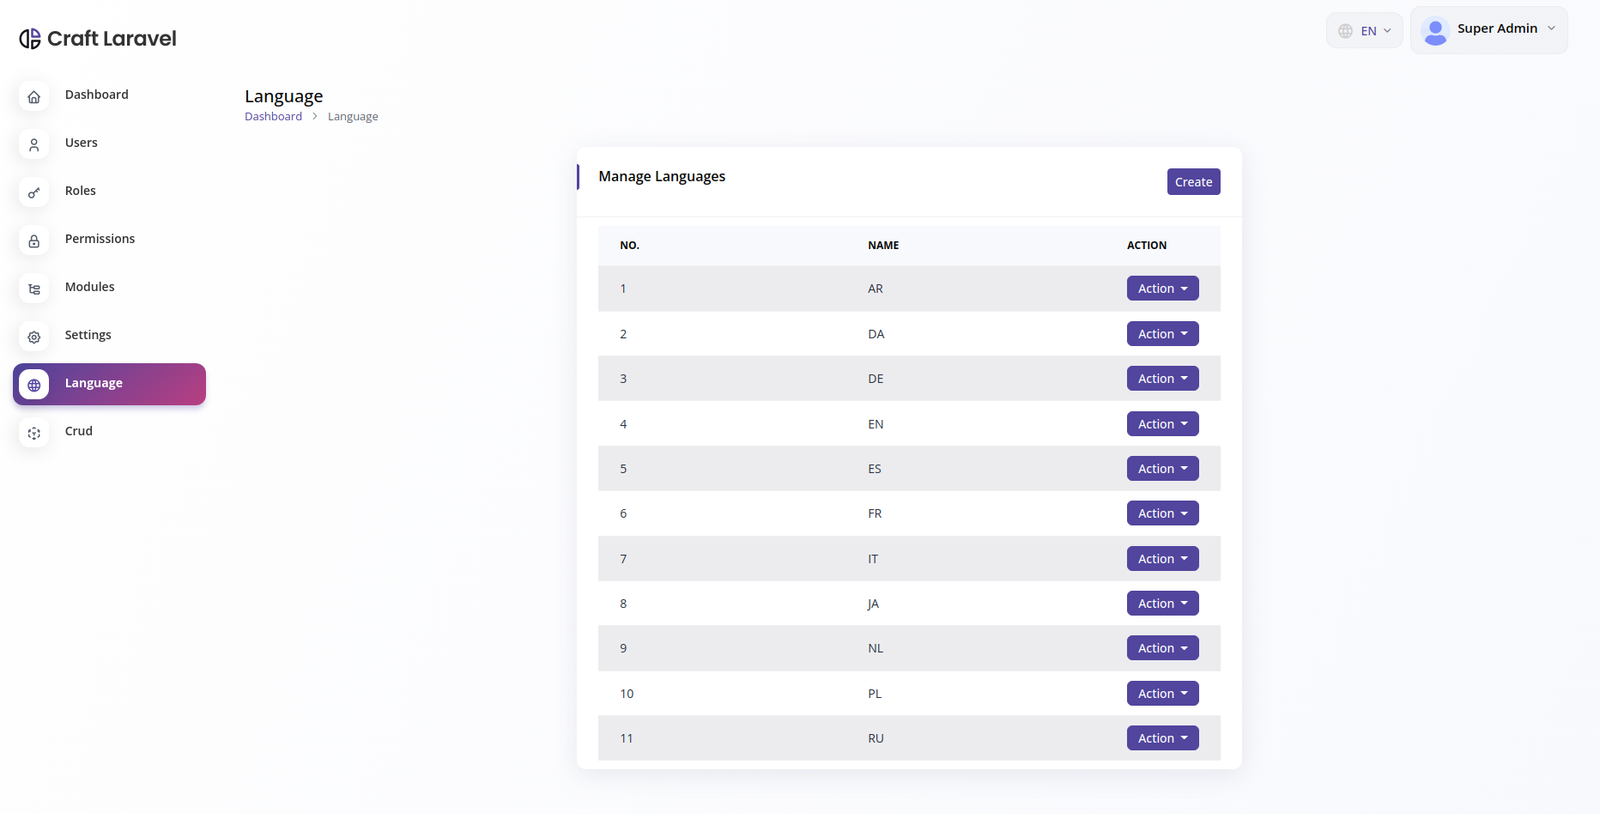This screenshot has width=1600, height=814.
Task: Click the Craft Laravel logo
Action: (98, 39)
